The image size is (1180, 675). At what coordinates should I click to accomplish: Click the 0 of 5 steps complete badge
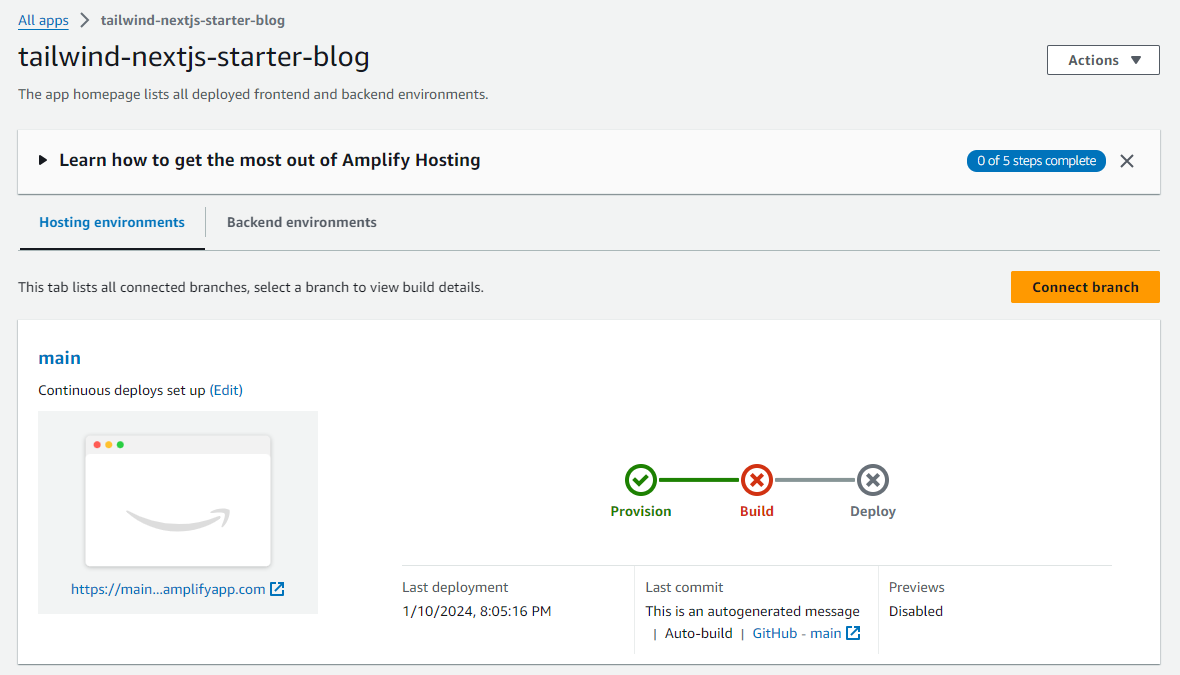click(x=1036, y=161)
